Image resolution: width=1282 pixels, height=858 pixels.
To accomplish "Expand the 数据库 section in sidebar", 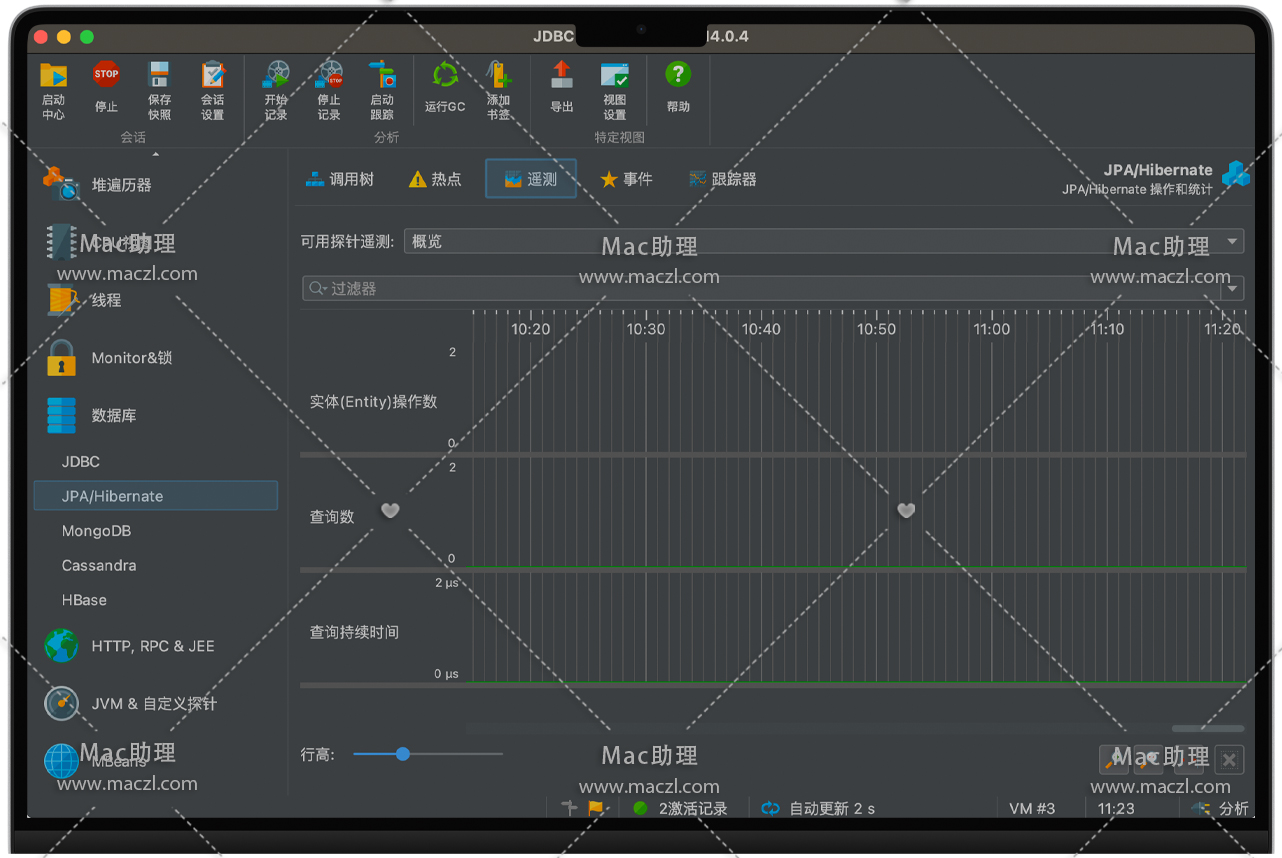I will (x=113, y=415).
